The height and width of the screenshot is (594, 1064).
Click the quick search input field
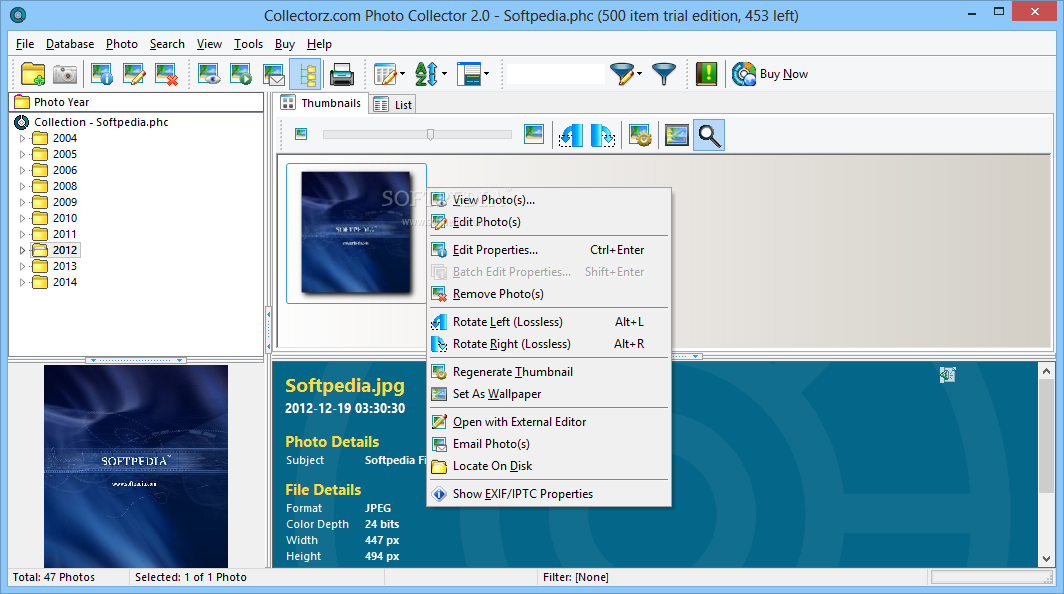556,74
